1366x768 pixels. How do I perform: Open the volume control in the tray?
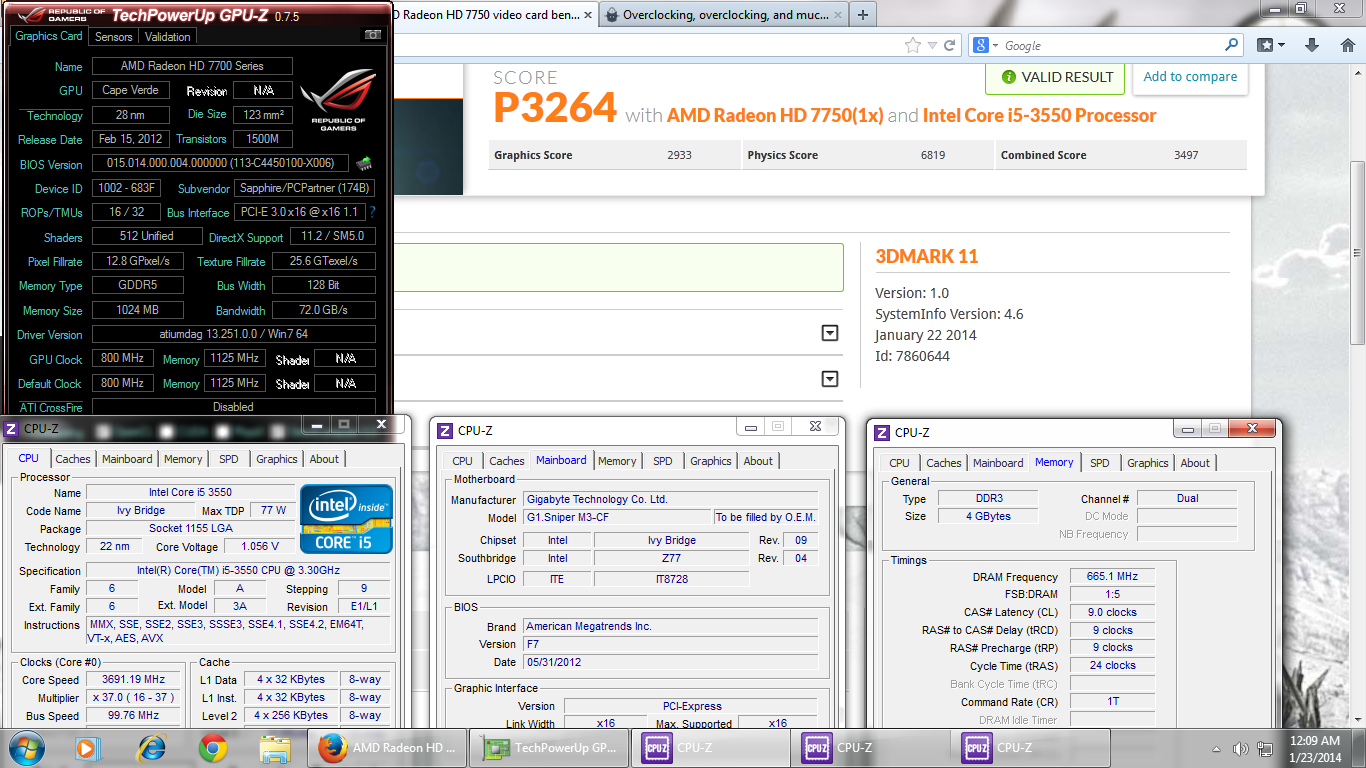point(1241,748)
